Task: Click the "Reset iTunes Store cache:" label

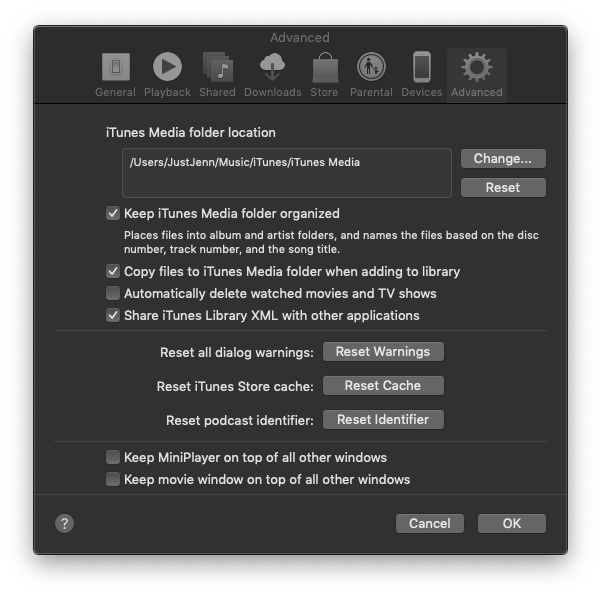Action: tap(235, 386)
